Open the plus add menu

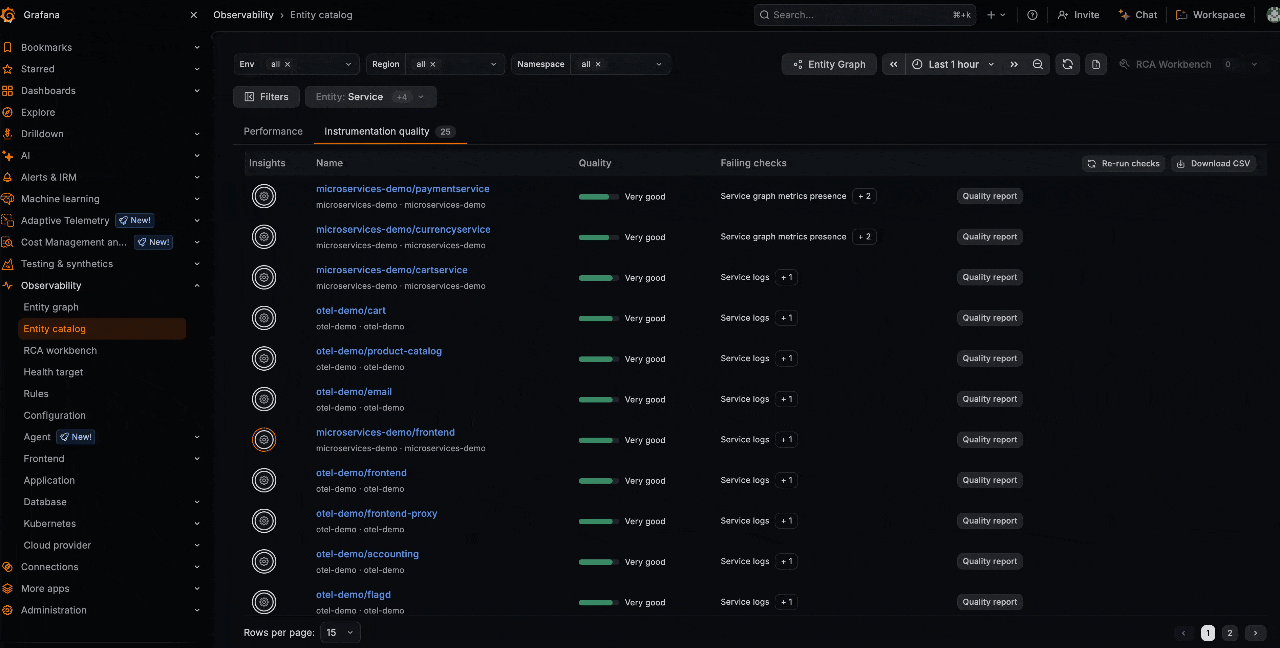[x=997, y=15]
